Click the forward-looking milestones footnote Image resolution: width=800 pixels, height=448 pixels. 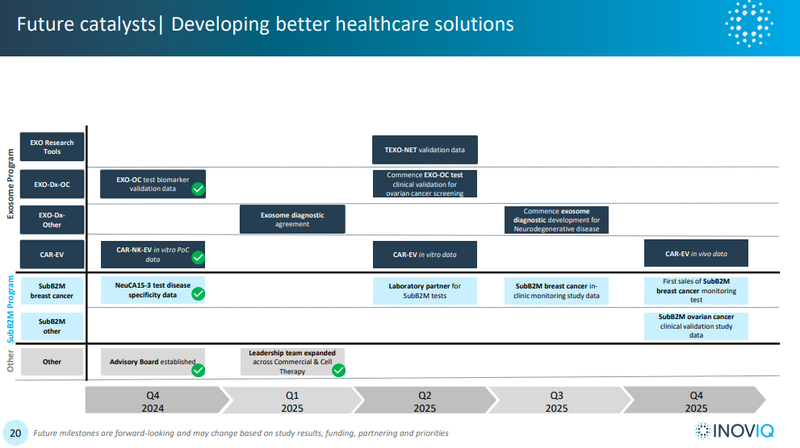[x=241, y=433]
